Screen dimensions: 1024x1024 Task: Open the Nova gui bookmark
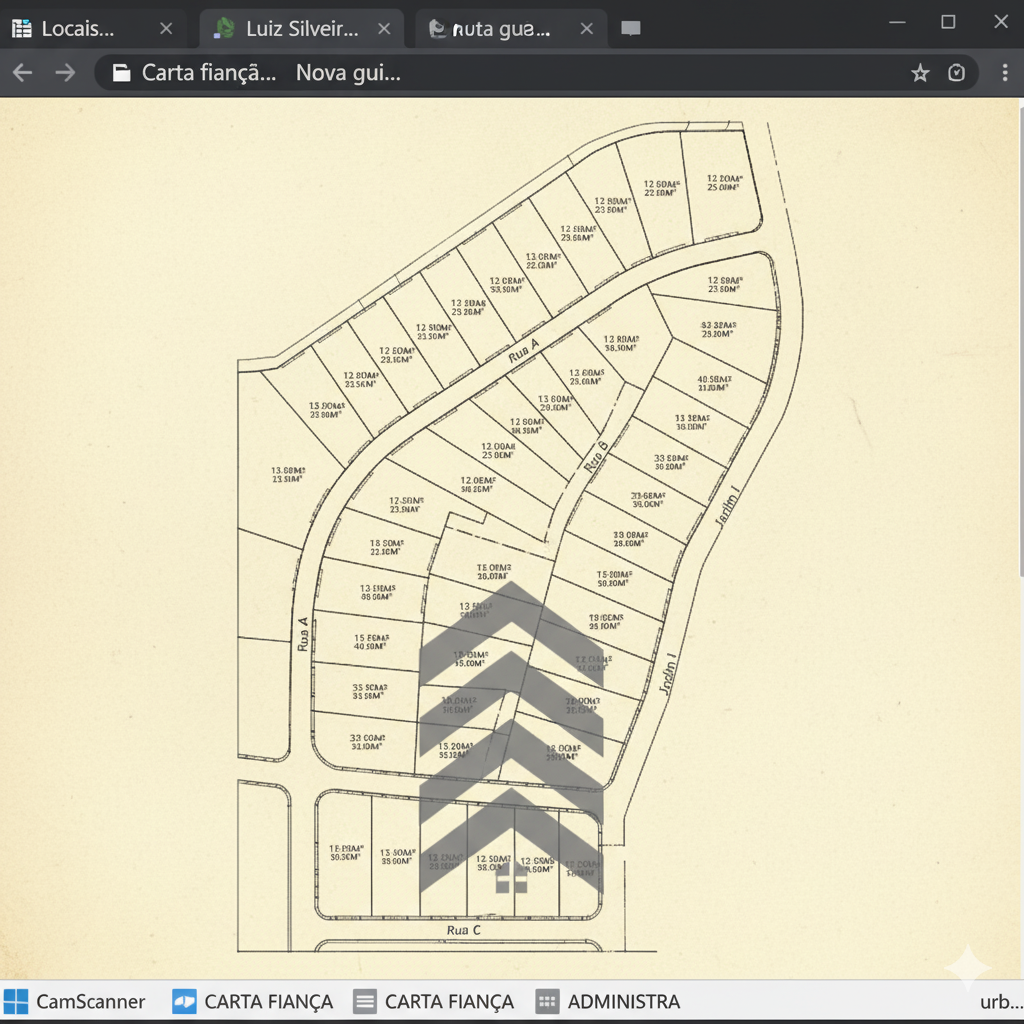coord(348,73)
